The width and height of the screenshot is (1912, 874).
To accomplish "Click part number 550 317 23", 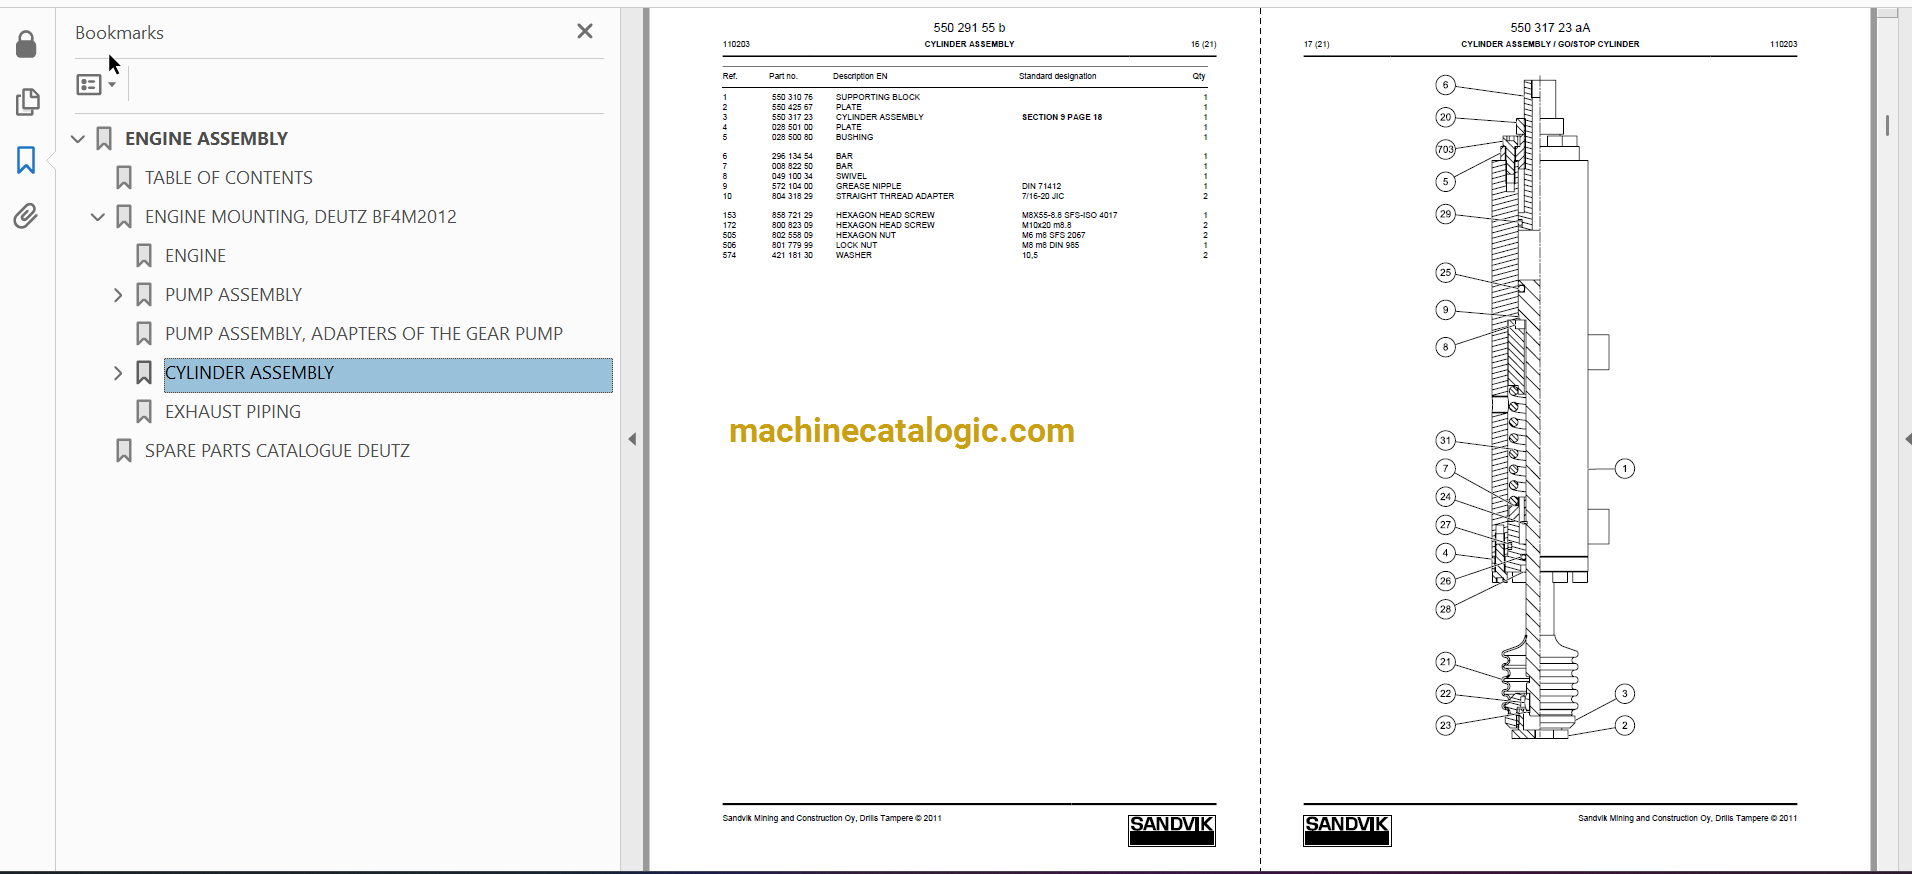I will [x=792, y=117].
